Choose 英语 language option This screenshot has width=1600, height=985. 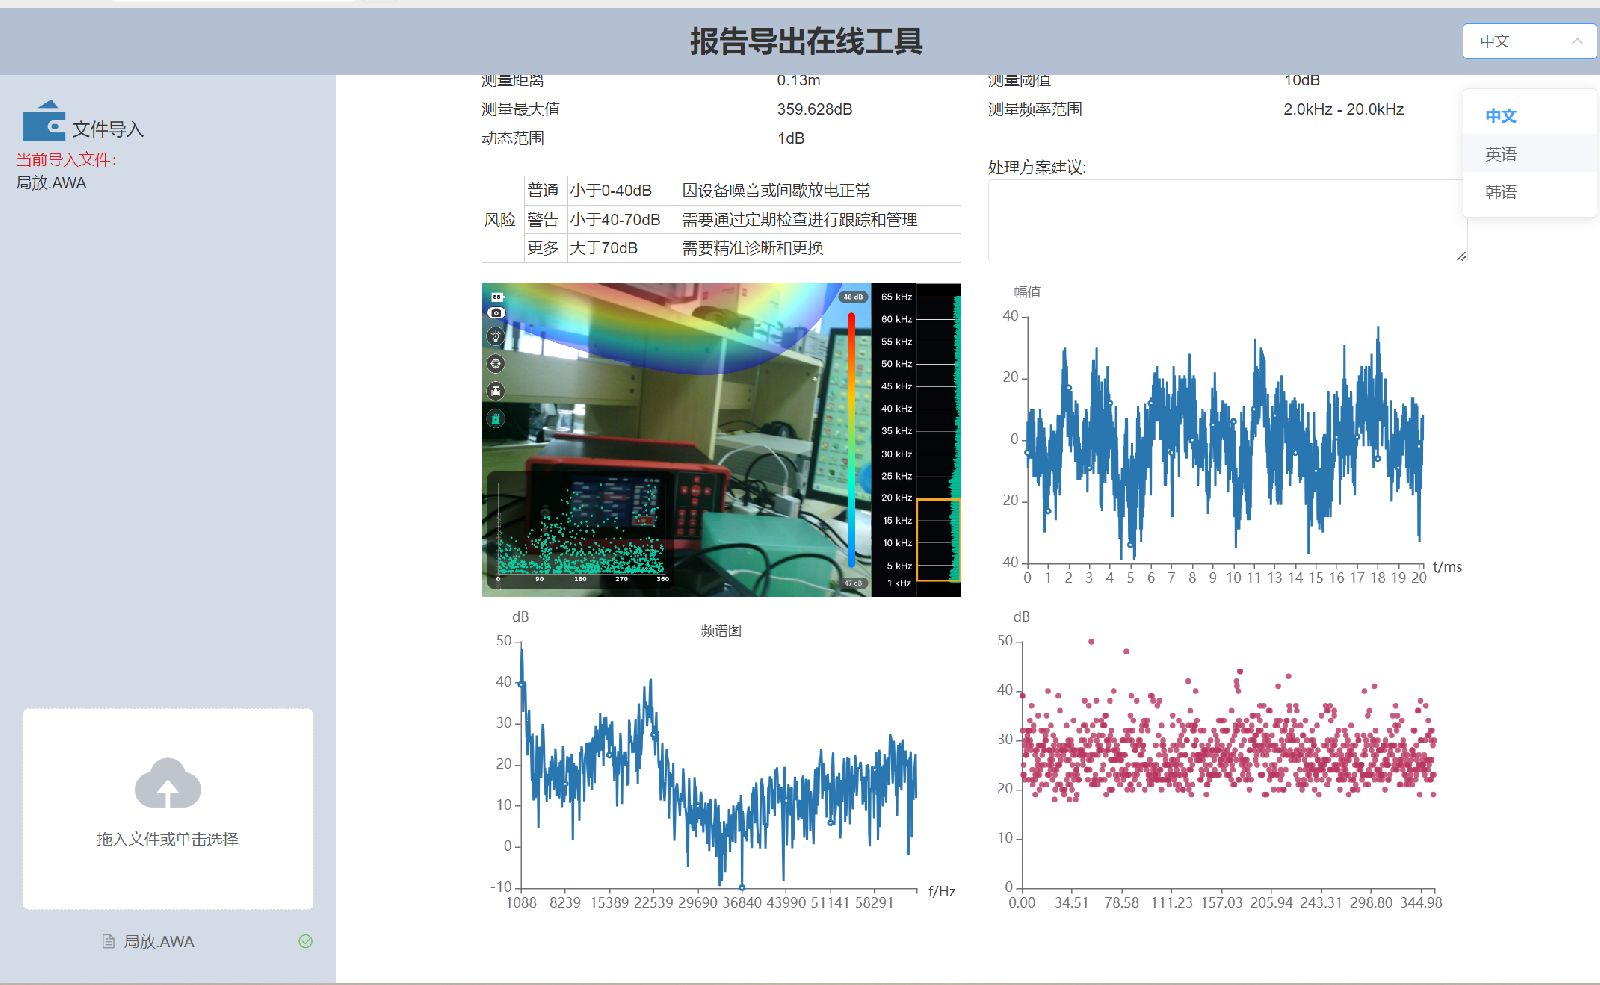point(1501,154)
